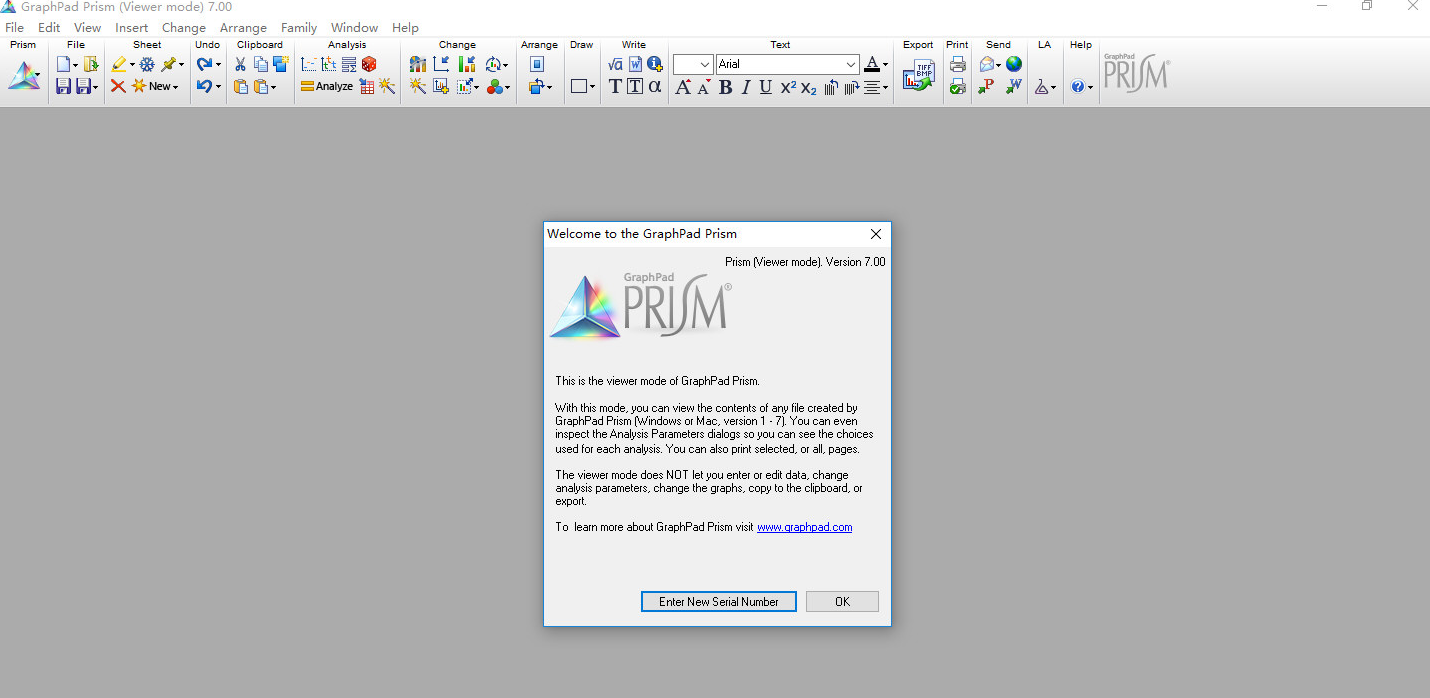This screenshot has height=698, width=1430.
Task: Click the Copy icon in the Clipboard group
Action: 260,64
